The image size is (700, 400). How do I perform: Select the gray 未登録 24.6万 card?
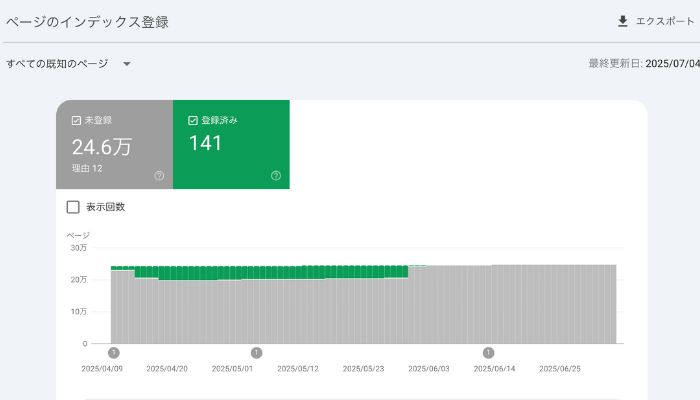tap(115, 145)
